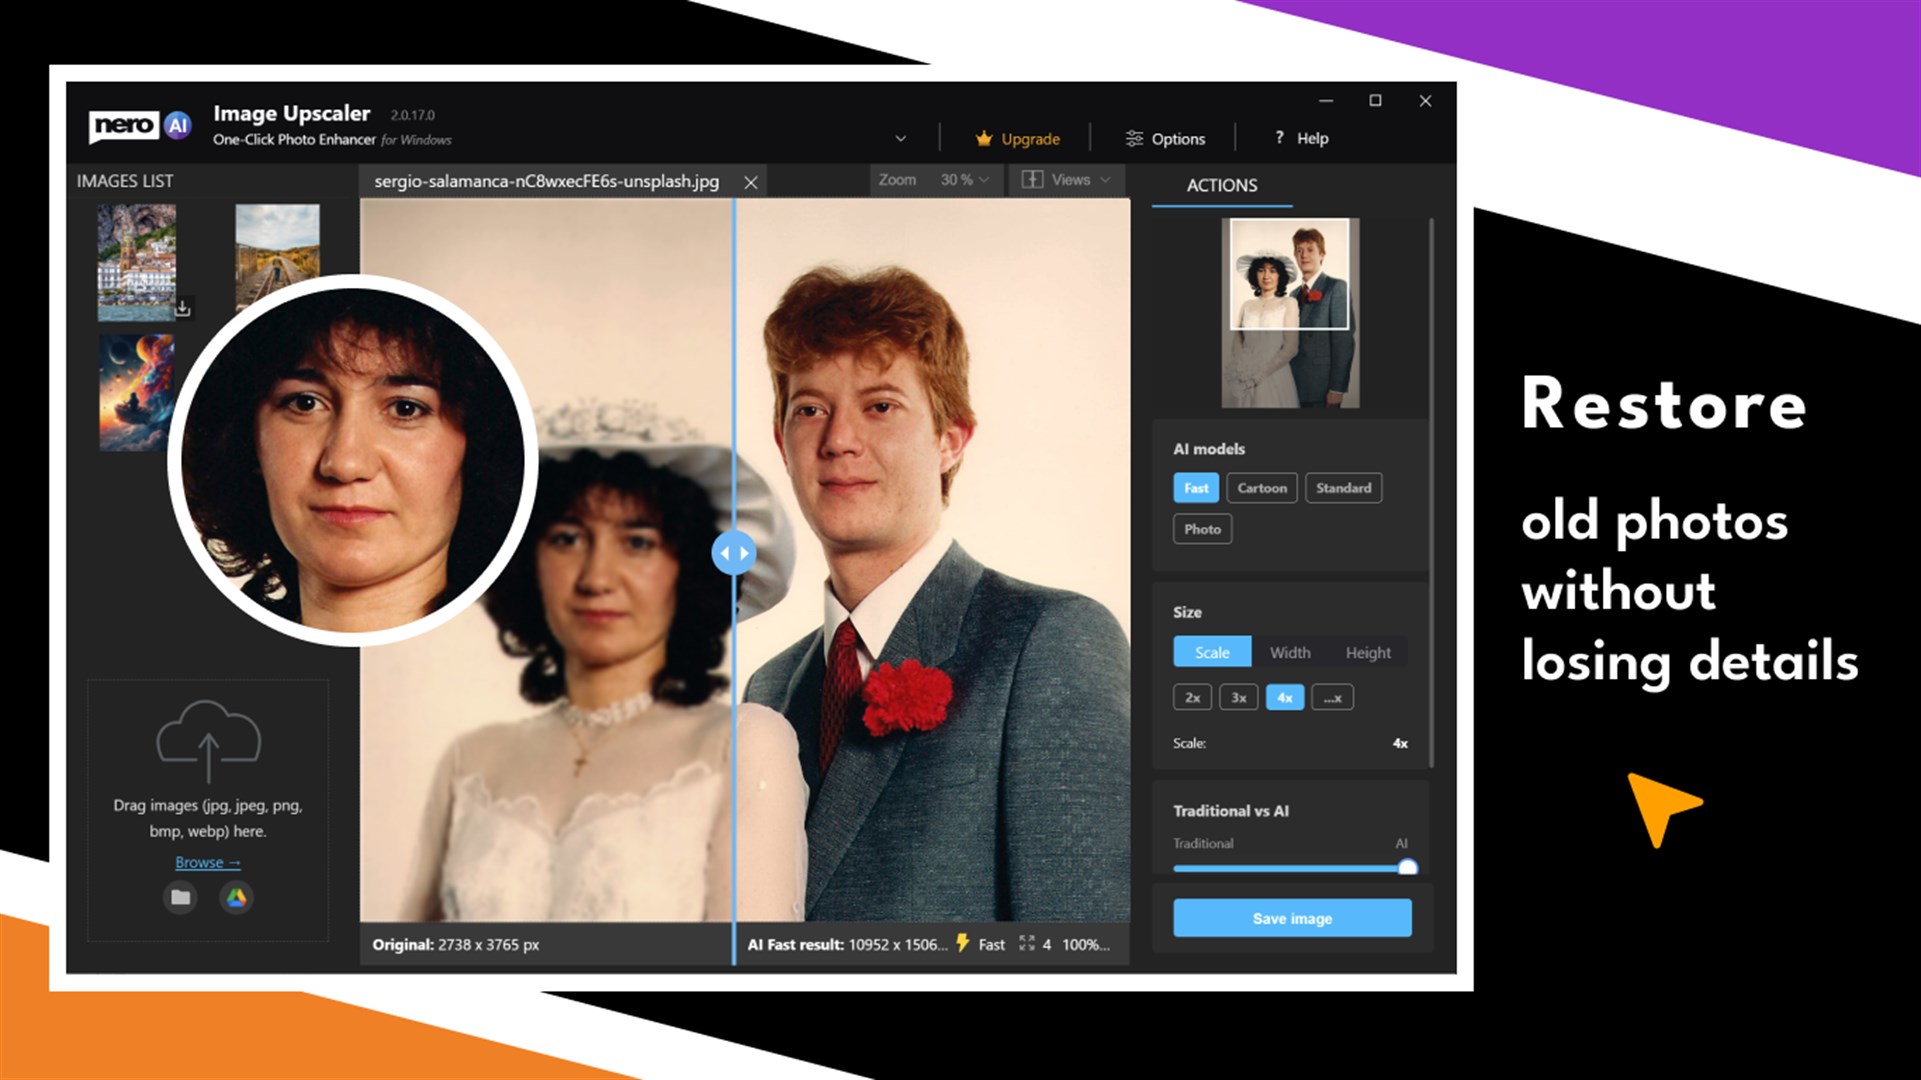
Task: Open local folder icon below Browse
Action: (180, 898)
